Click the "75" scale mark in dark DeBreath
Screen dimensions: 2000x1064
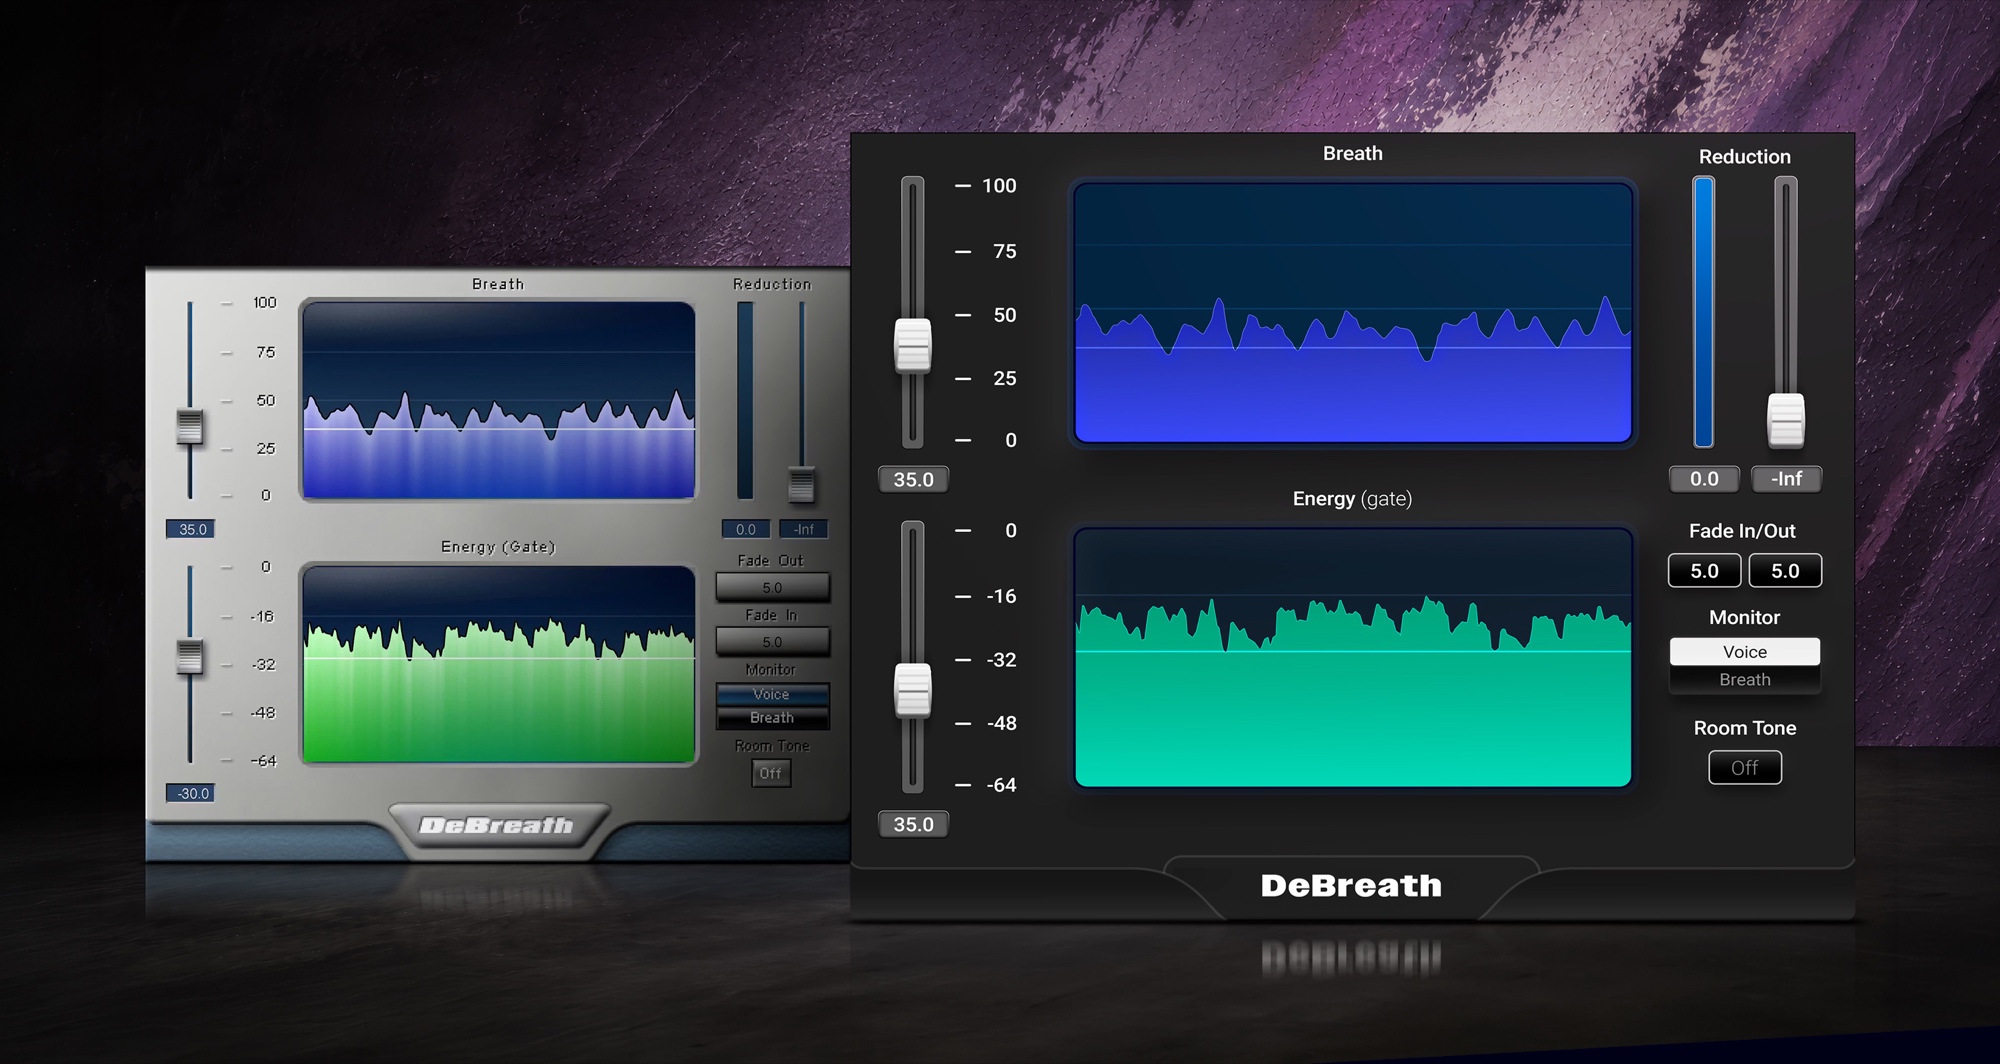click(1005, 251)
